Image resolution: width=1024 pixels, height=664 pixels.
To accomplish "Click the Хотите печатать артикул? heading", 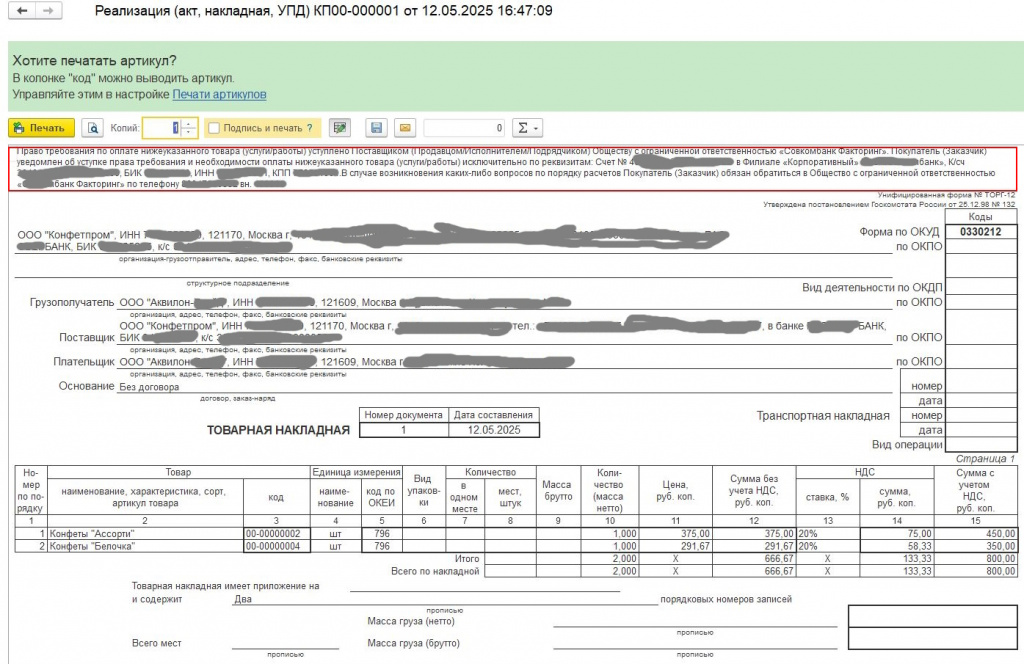I will (94, 61).
